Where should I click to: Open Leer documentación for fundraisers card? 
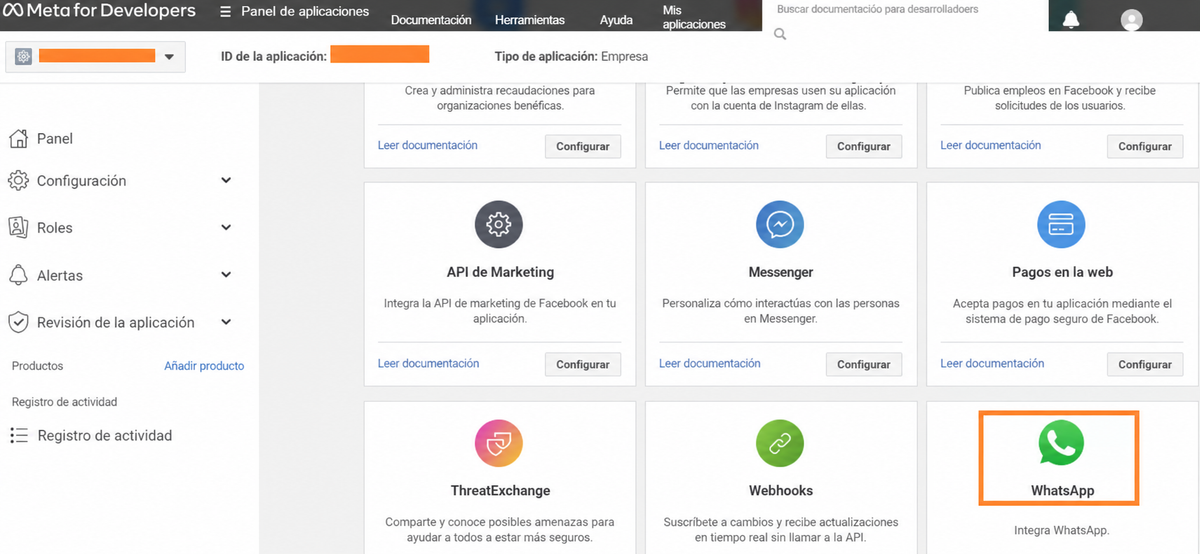(428, 145)
